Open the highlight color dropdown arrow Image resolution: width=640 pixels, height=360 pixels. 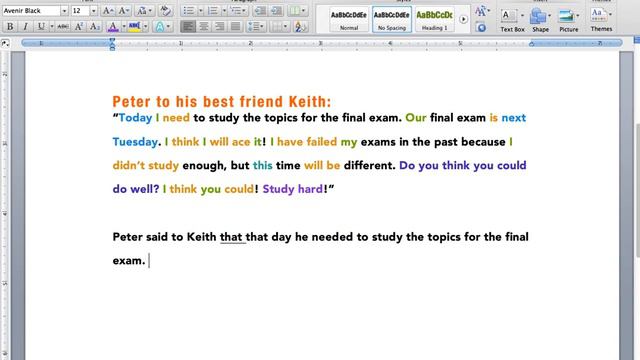145,27
